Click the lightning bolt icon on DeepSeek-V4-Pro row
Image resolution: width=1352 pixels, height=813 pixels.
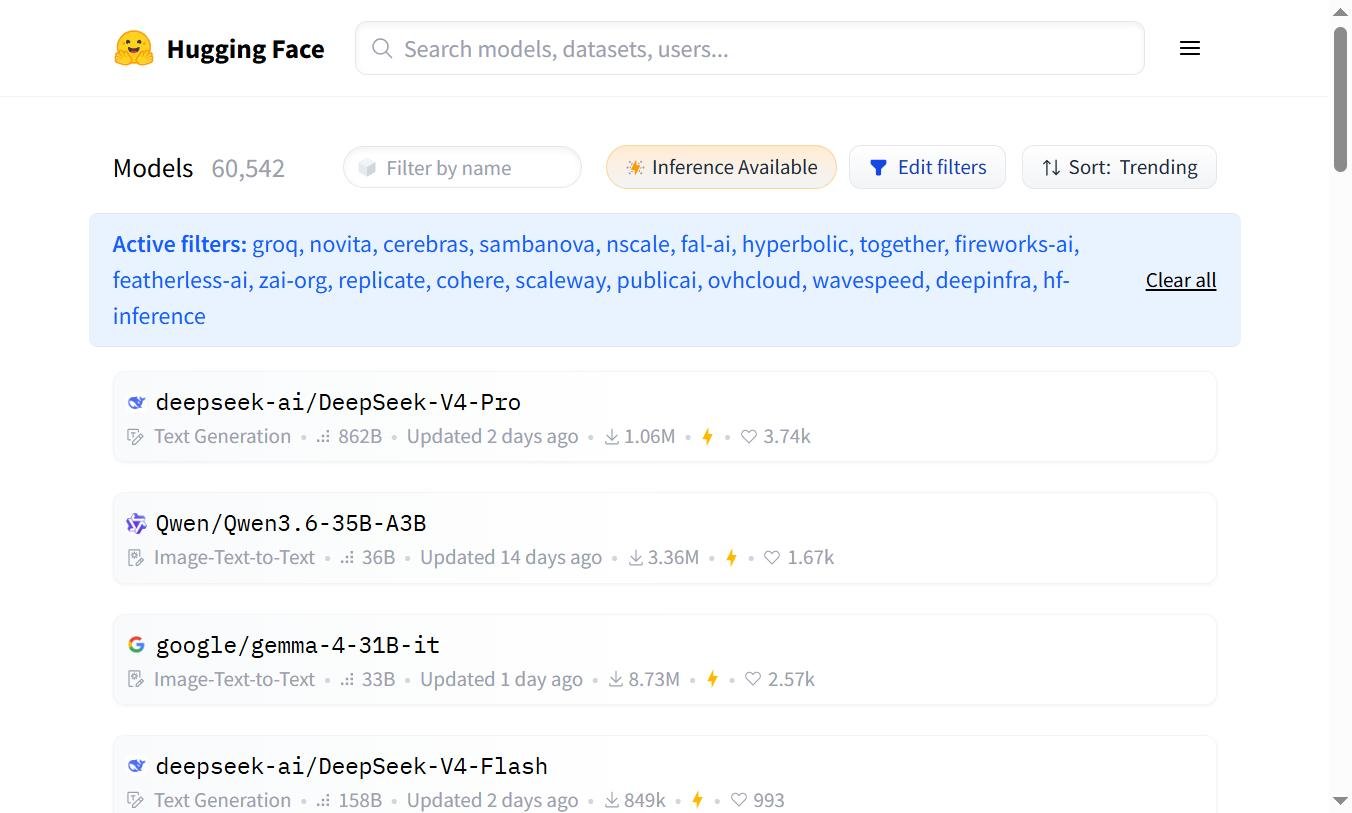707,437
